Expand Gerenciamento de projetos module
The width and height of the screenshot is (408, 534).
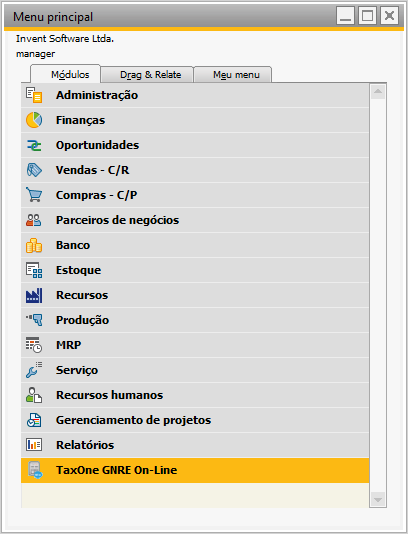coord(195,420)
